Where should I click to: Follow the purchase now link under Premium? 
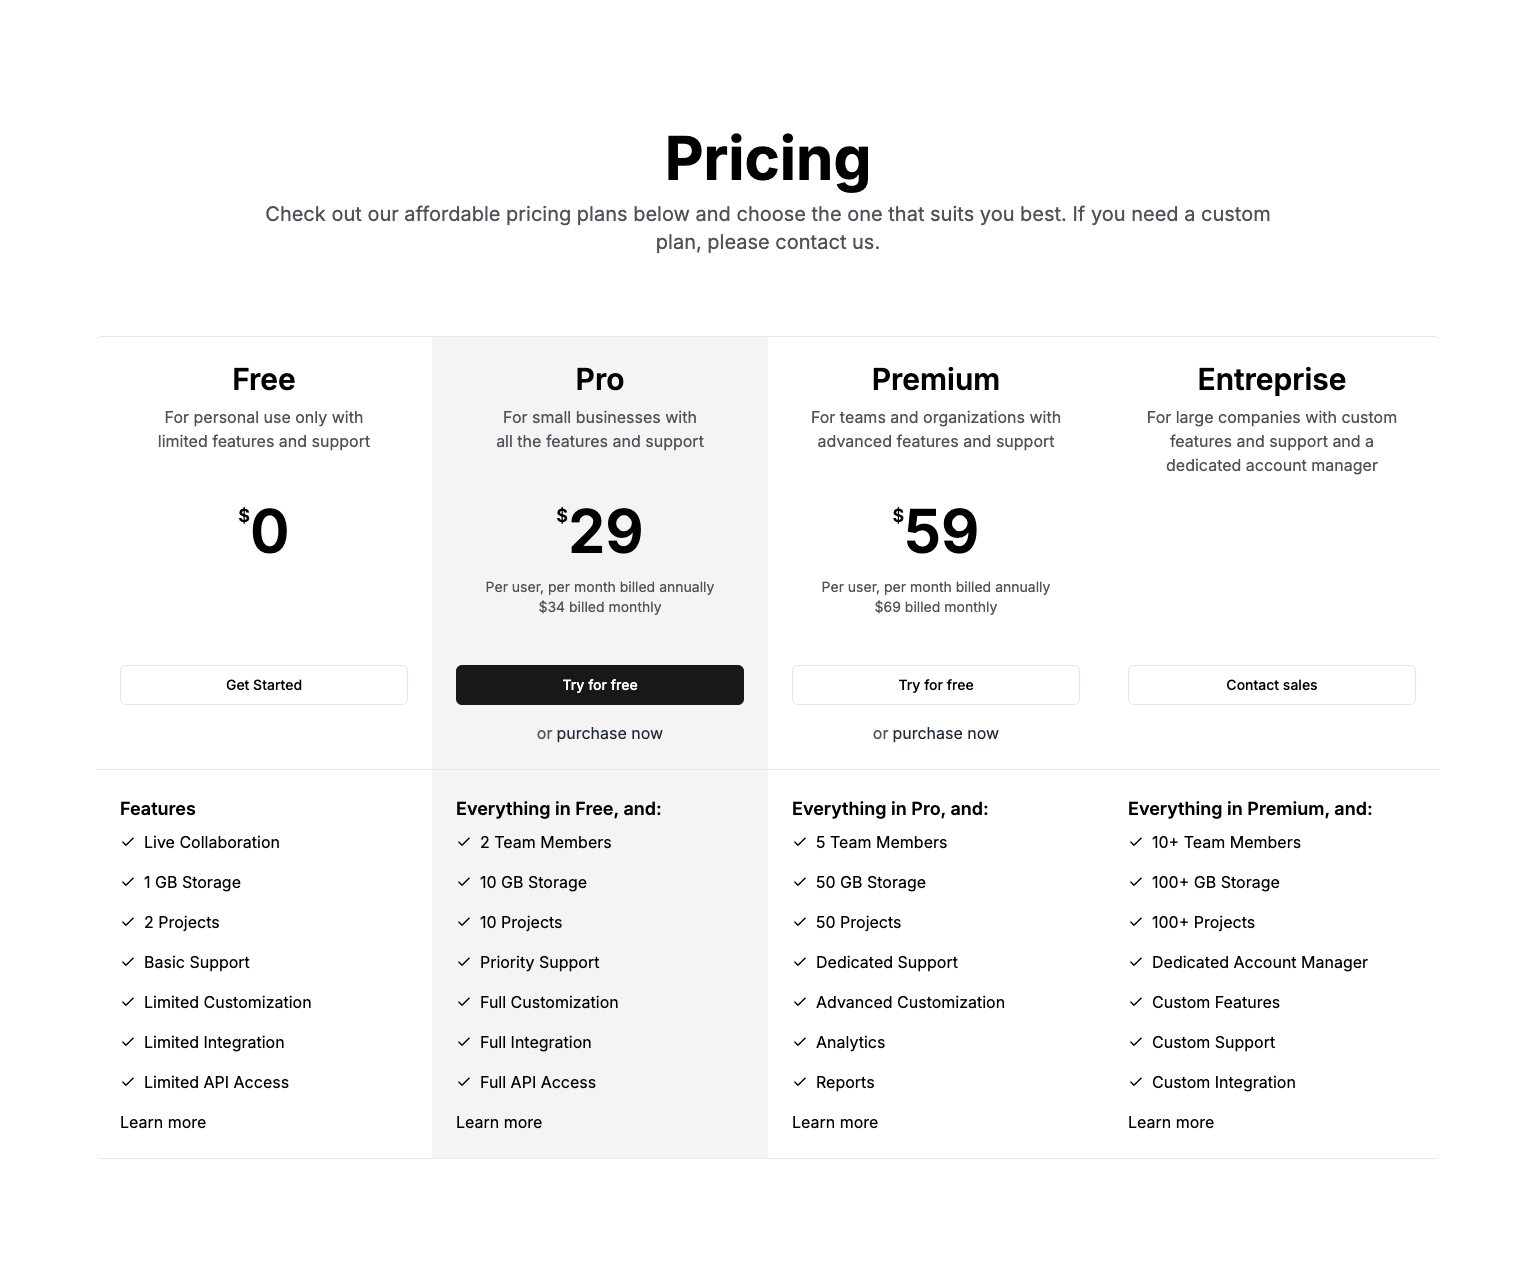tap(946, 733)
